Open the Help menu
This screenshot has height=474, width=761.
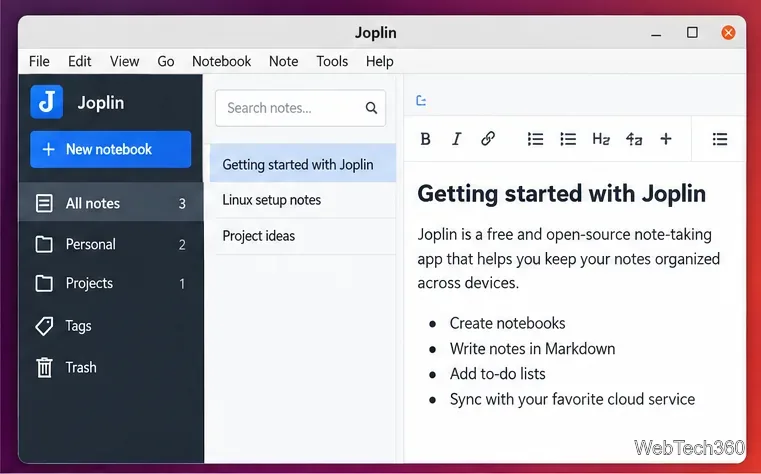click(x=380, y=61)
